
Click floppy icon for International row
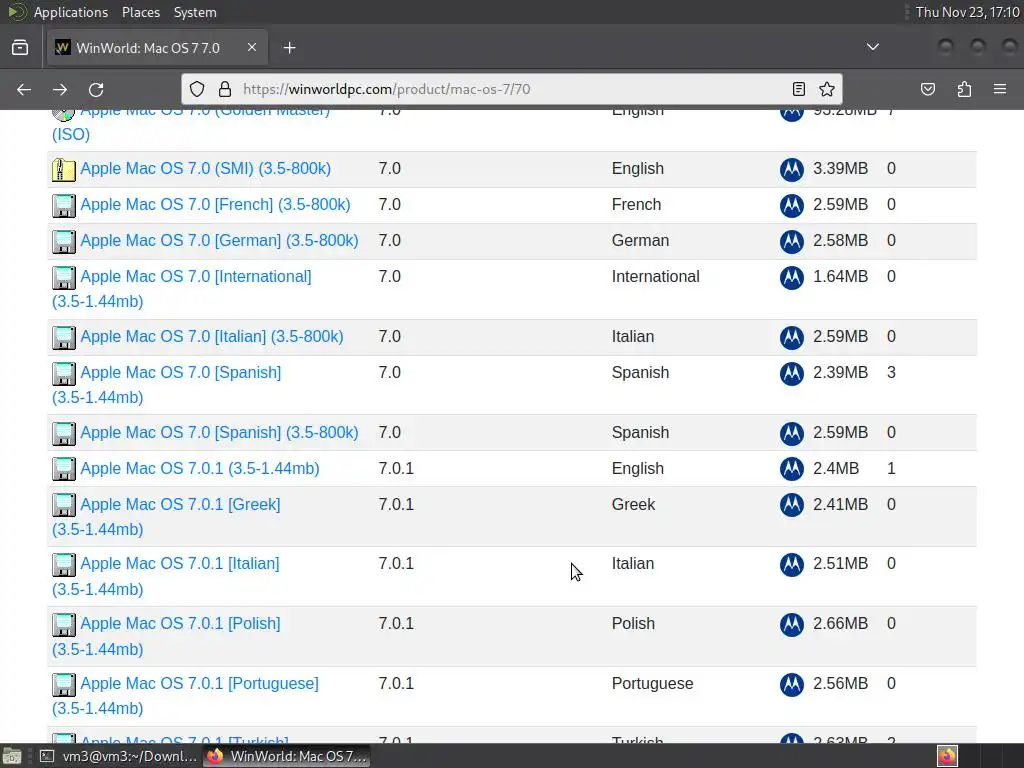point(63,278)
